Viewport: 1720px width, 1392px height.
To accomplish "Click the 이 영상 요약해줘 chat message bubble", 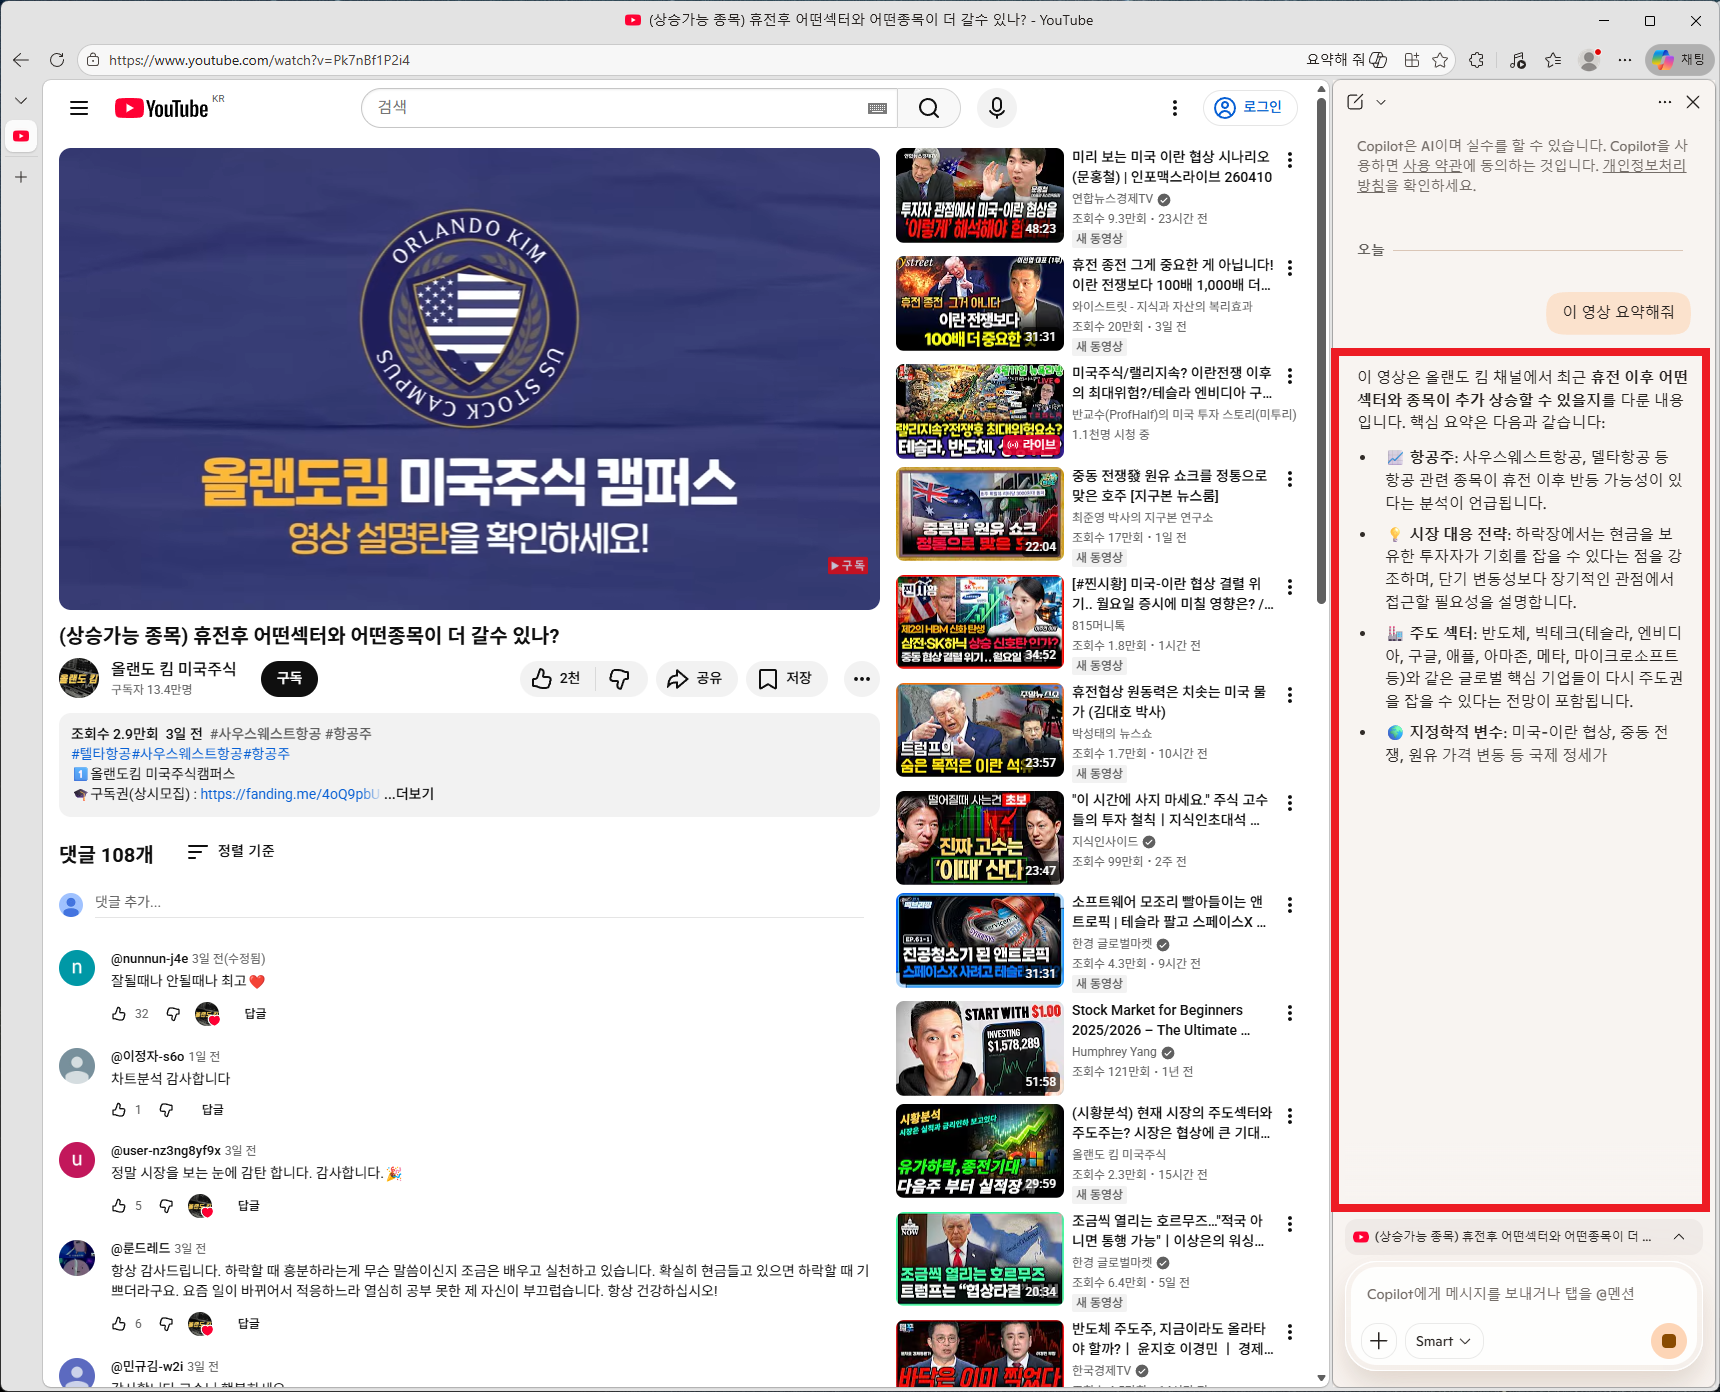I will pyautogui.click(x=1618, y=312).
